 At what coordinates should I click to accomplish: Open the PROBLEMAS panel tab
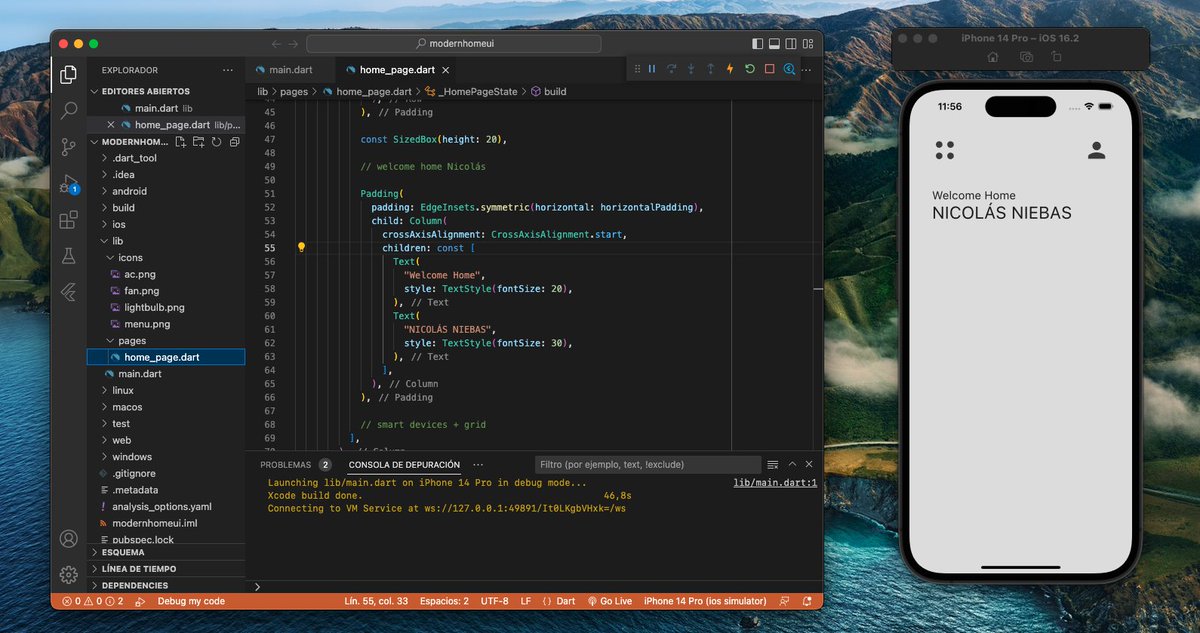[295, 465]
